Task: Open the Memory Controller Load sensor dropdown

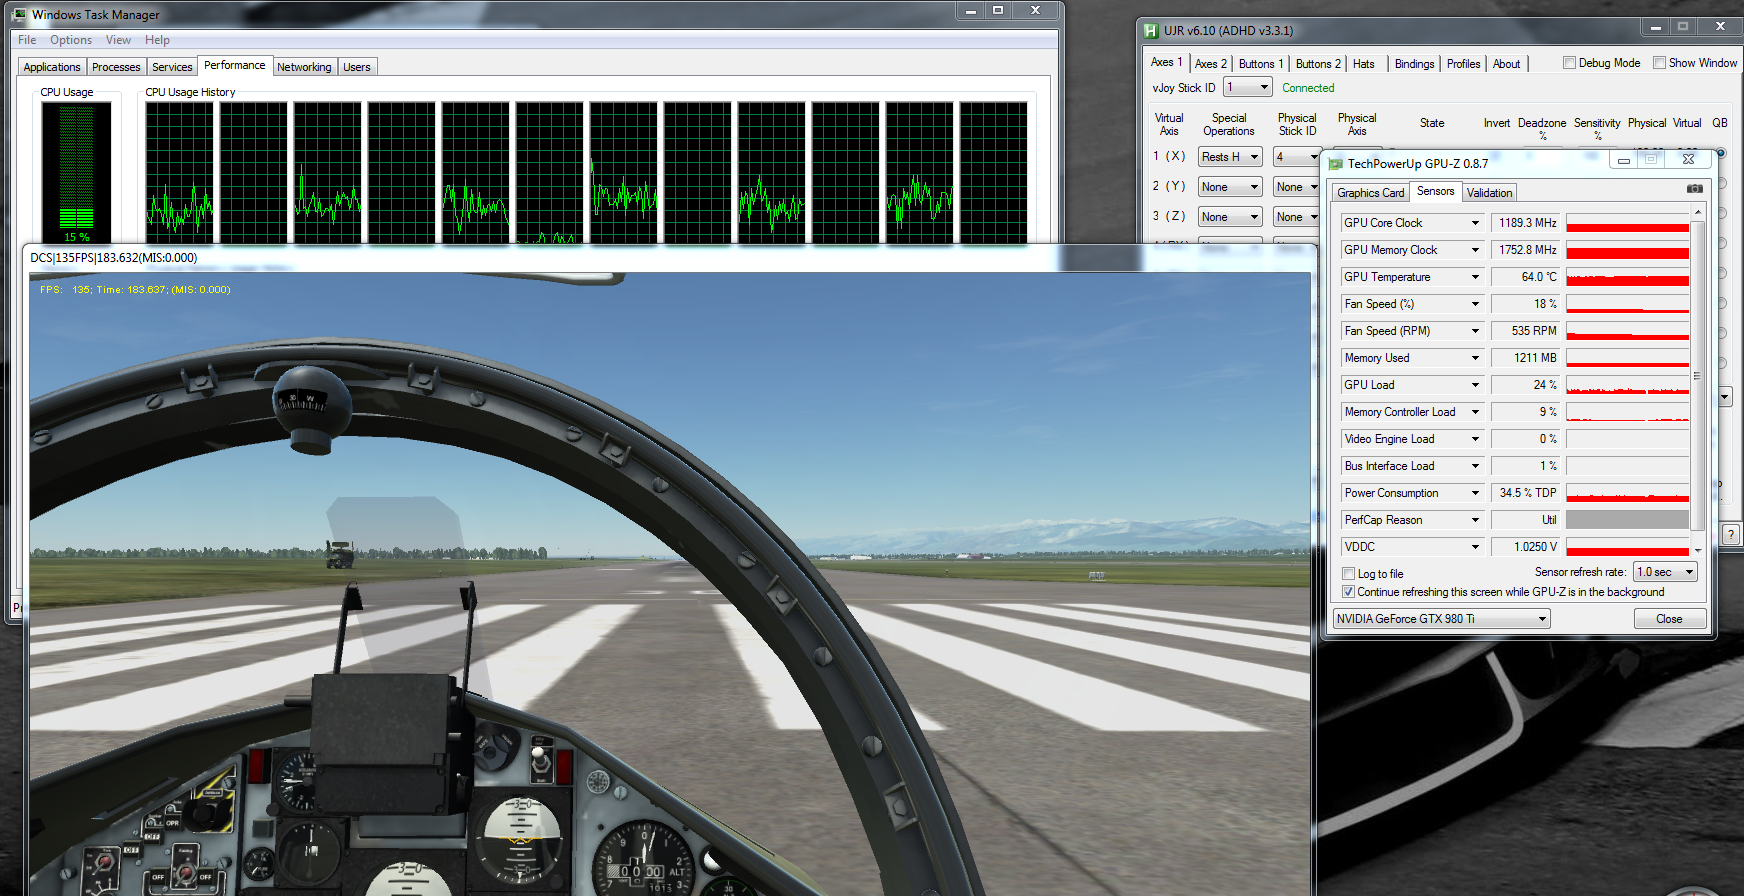Action: pos(1475,412)
